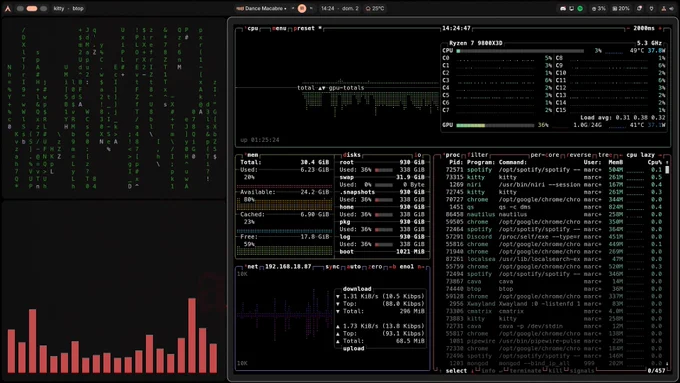Toggle the mem box label
680x383 pixels.
click(x=252, y=155)
